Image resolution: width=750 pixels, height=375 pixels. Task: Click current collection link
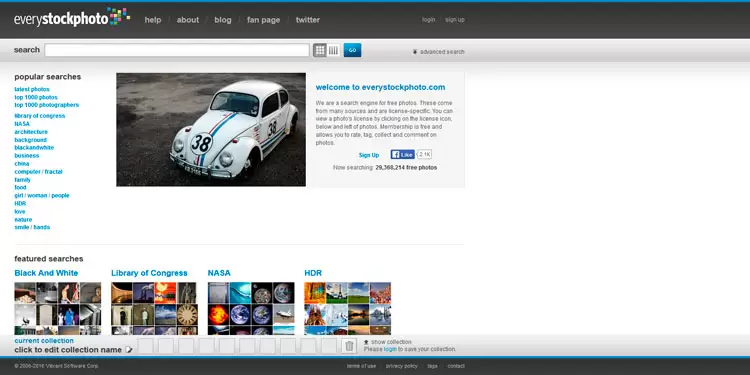44,341
